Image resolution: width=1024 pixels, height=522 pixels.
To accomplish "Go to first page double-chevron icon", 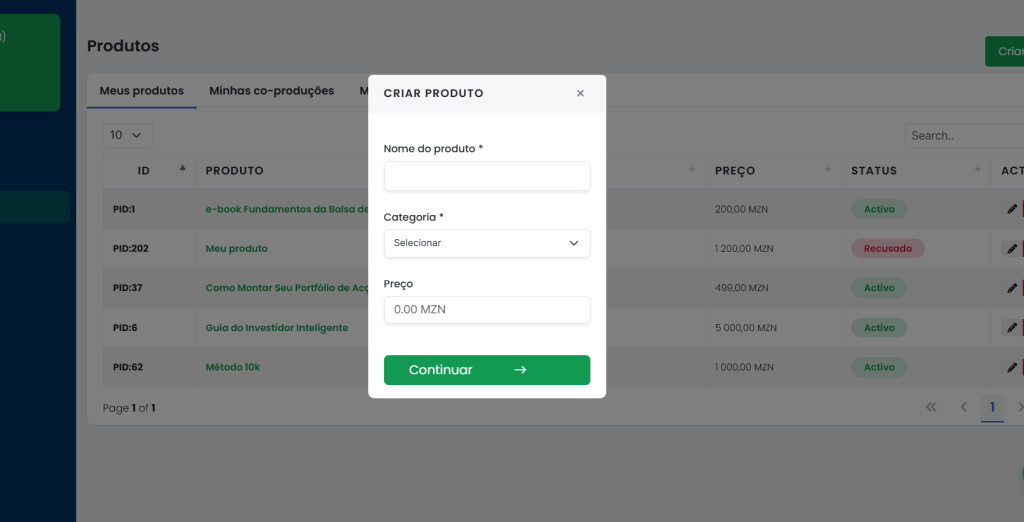I will [x=931, y=407].
